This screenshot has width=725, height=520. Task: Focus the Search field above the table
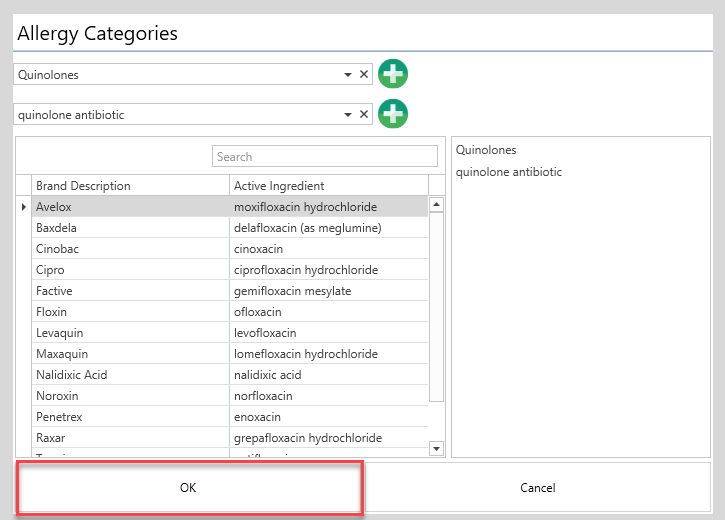(325, 156)
